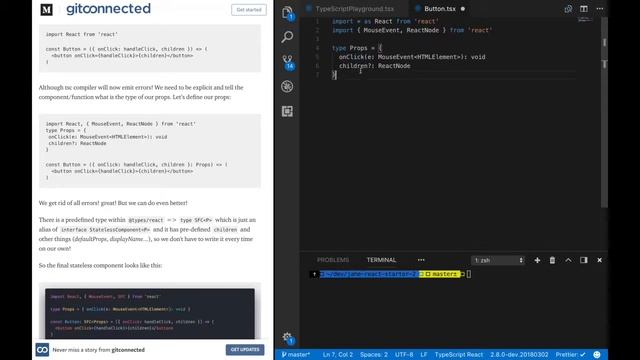Open the Debug view icon
This screenshot has width=640, height=360.
(287, 87)
